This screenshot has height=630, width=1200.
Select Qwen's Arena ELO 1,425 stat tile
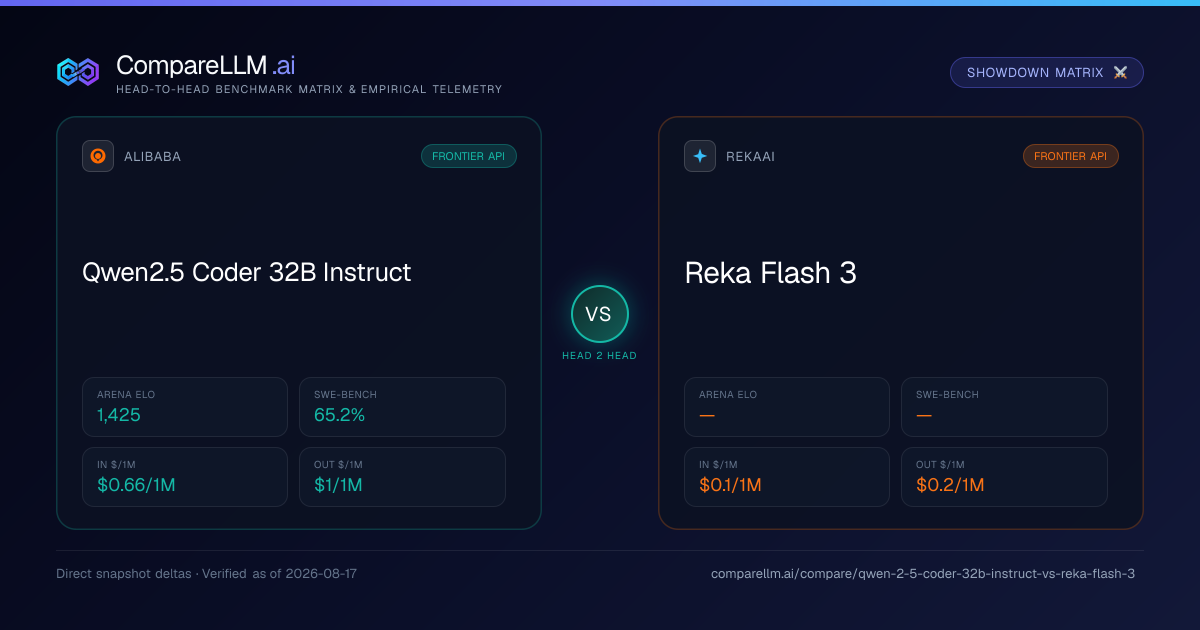(185, 407)
